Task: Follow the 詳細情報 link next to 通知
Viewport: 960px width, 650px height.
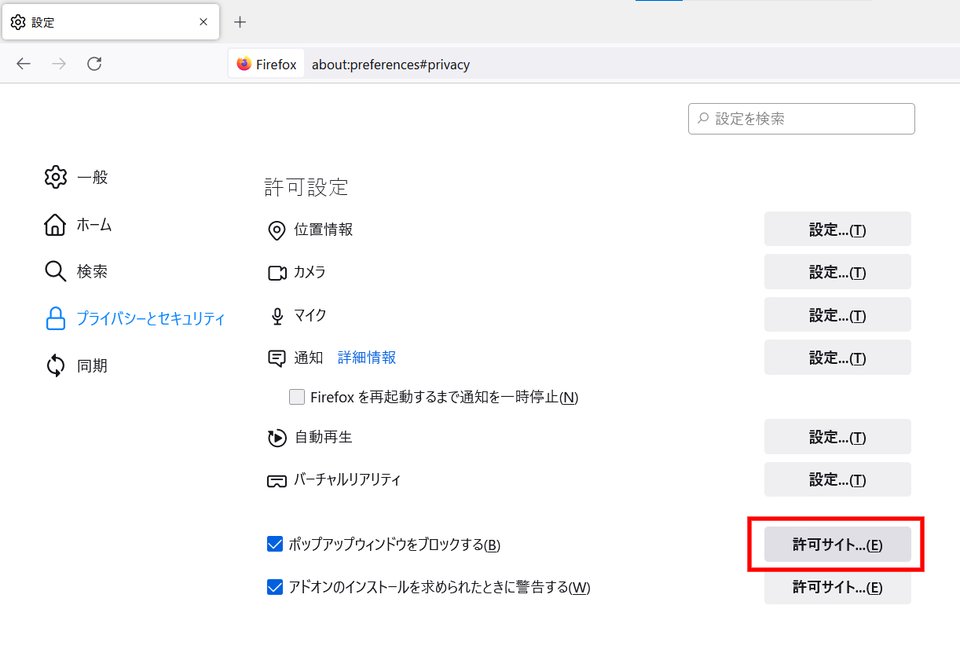Action: tap(367, 357)
